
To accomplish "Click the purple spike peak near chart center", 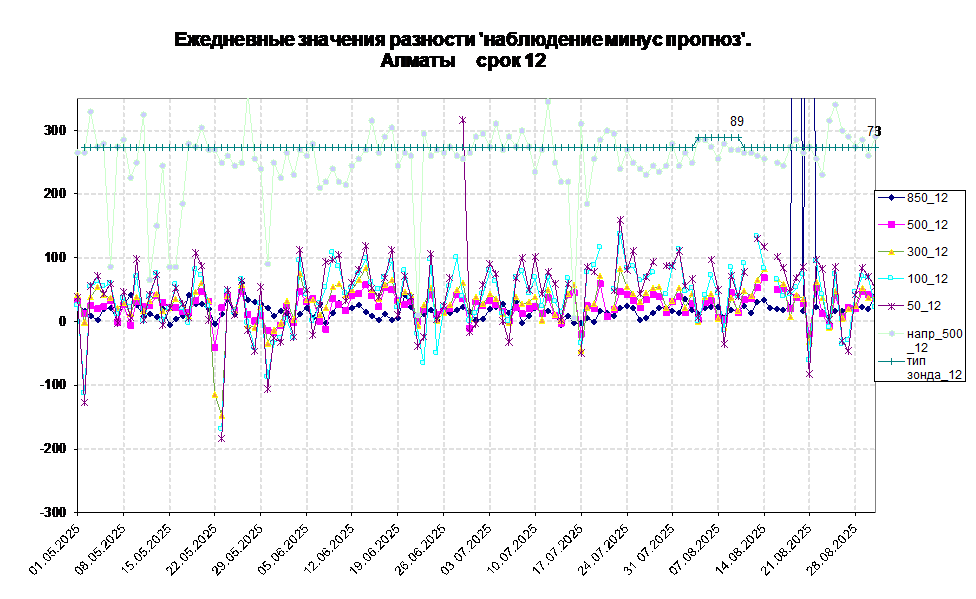I will click(463, 120).
